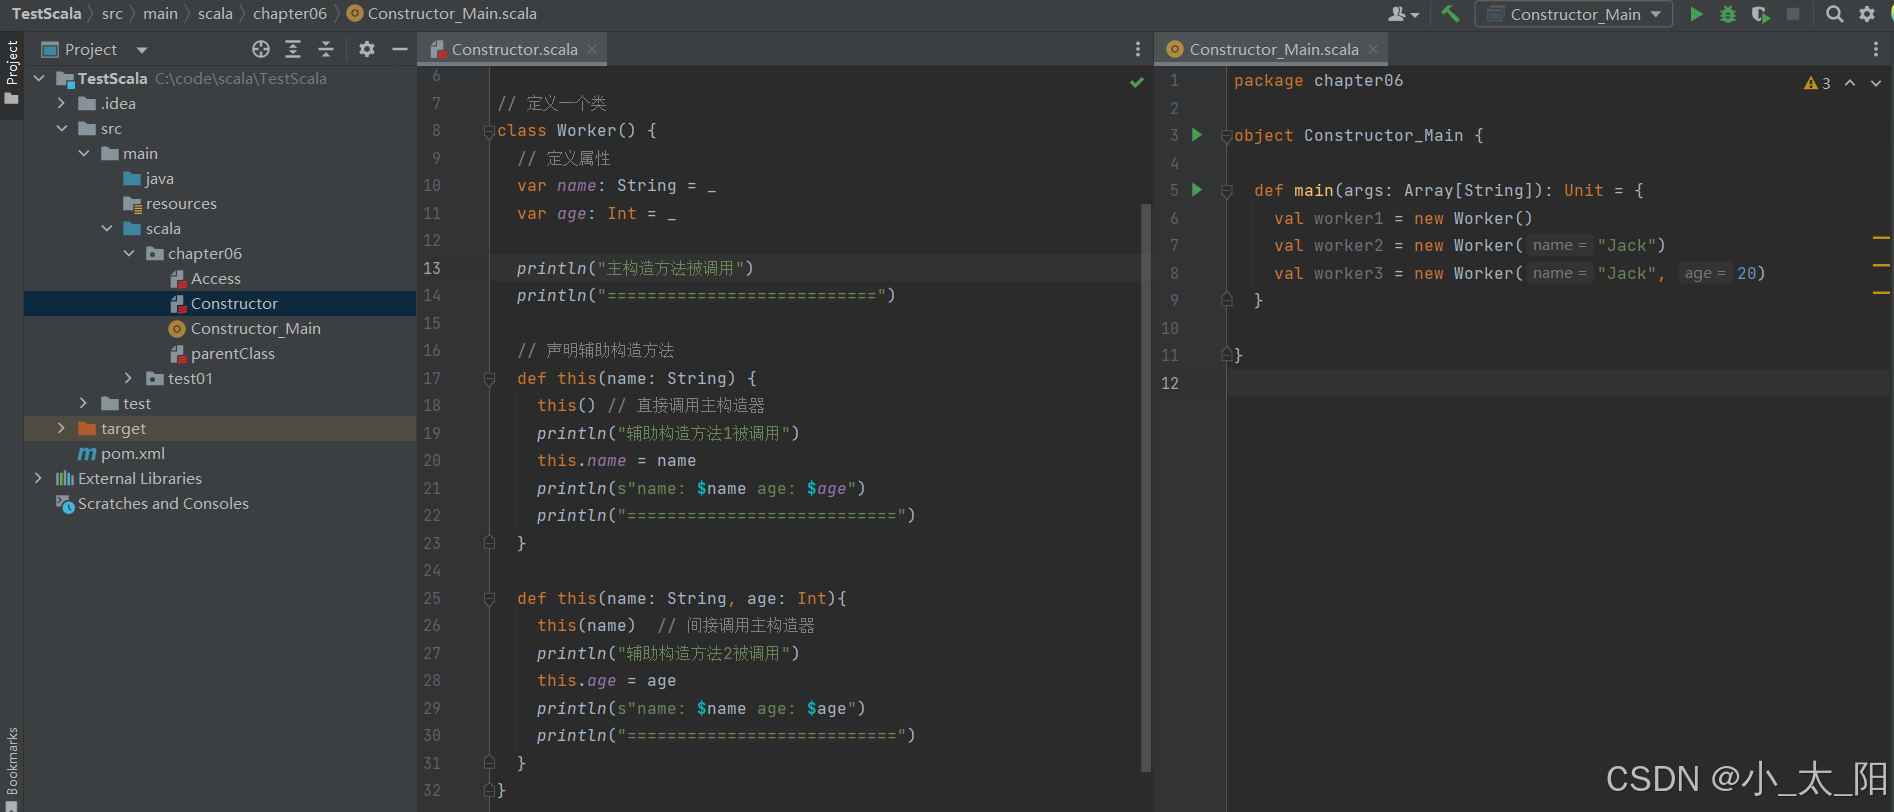Viewport: 1894px width, 812px height.
Task: Select the Access file in tree
Action: click(216, 278)
